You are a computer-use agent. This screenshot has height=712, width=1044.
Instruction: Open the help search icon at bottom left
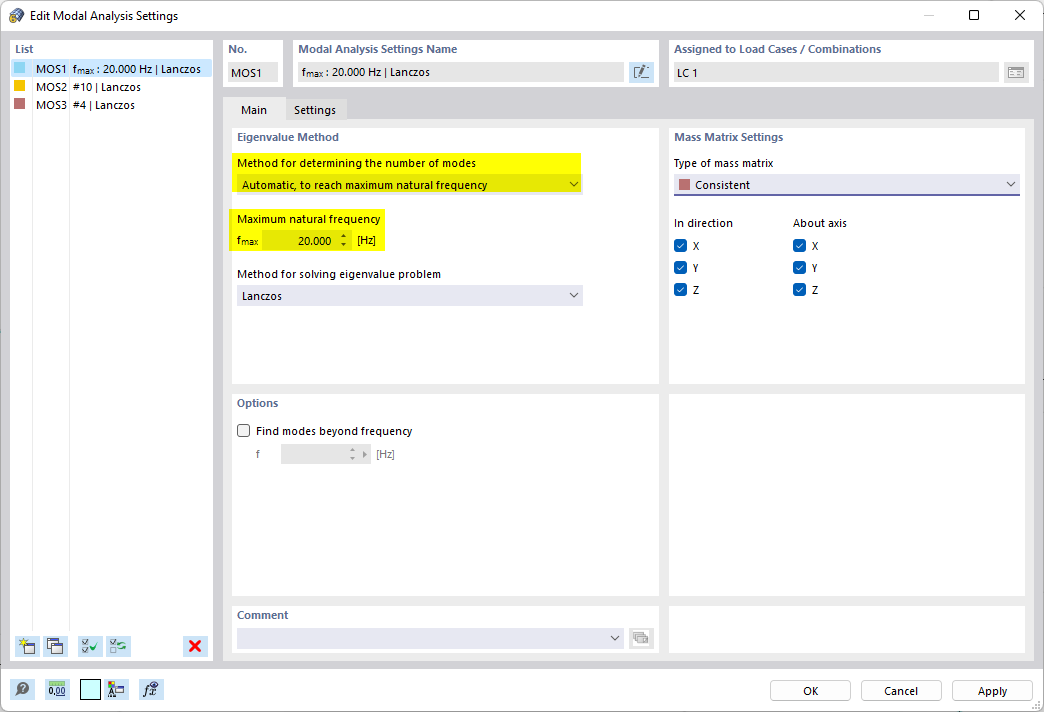point(22,689)
